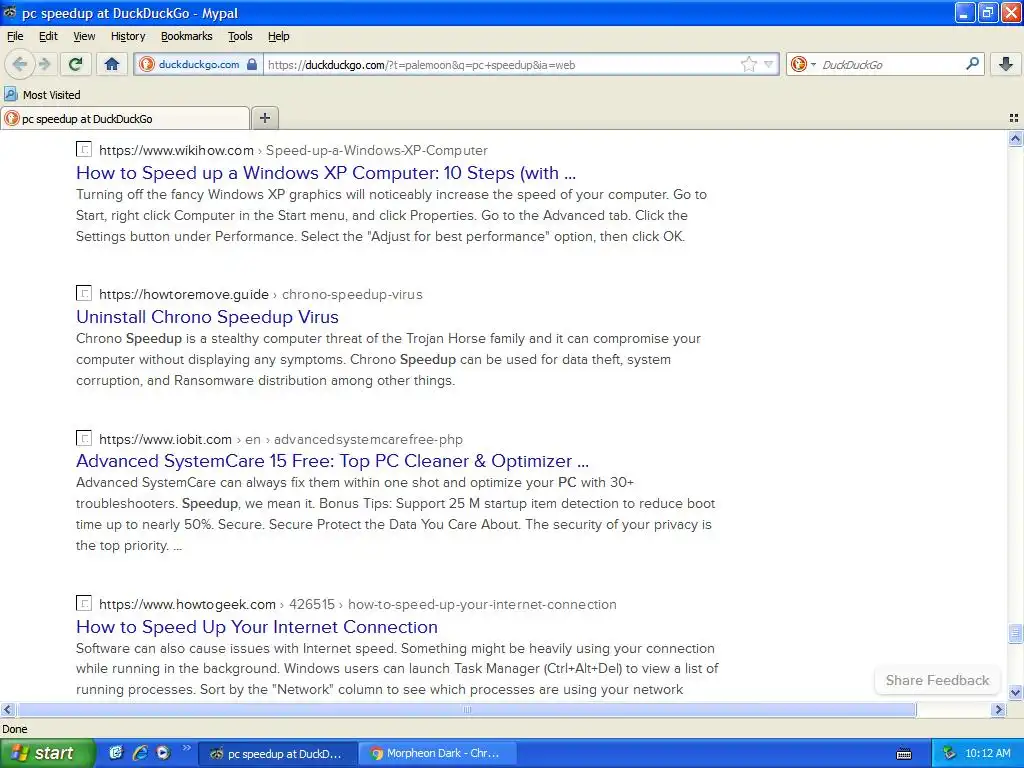
Task: Open the Downloads arrow button
Action: (x=1006, y=64)
